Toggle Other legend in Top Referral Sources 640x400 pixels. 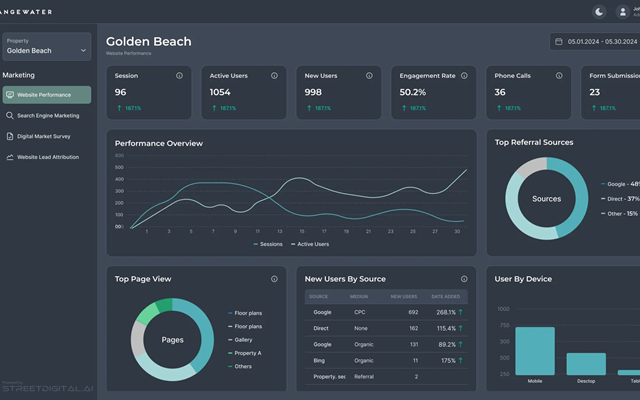(x=619, y=213)
